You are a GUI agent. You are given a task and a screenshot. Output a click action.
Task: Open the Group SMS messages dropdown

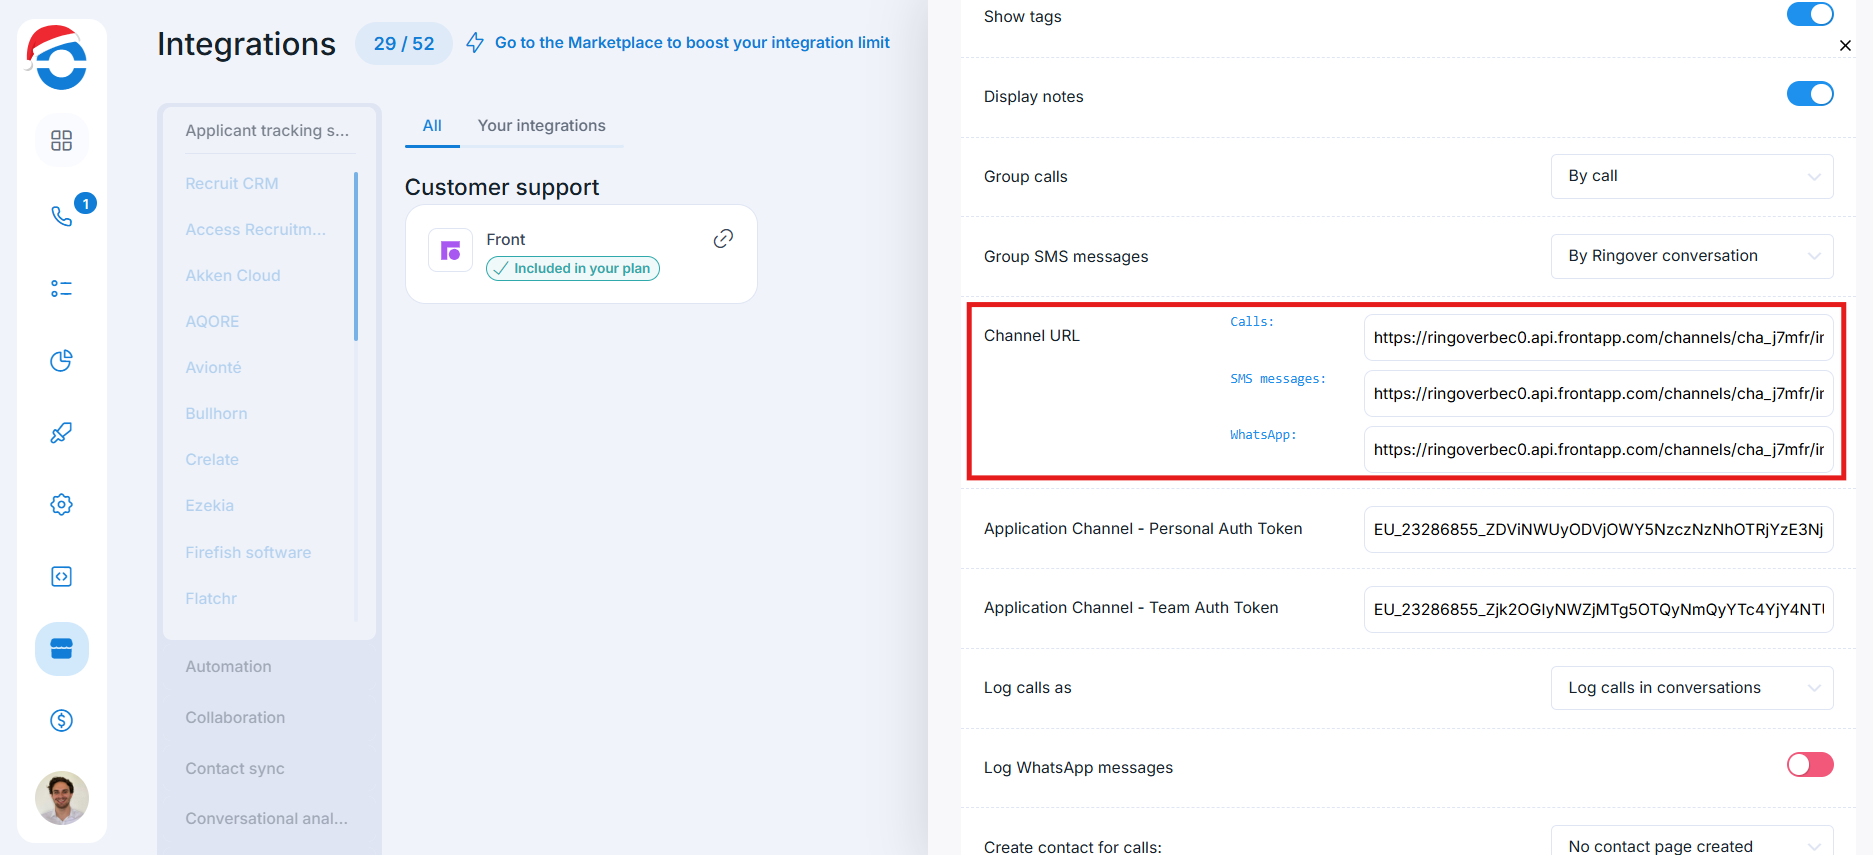pos(1691,257)
